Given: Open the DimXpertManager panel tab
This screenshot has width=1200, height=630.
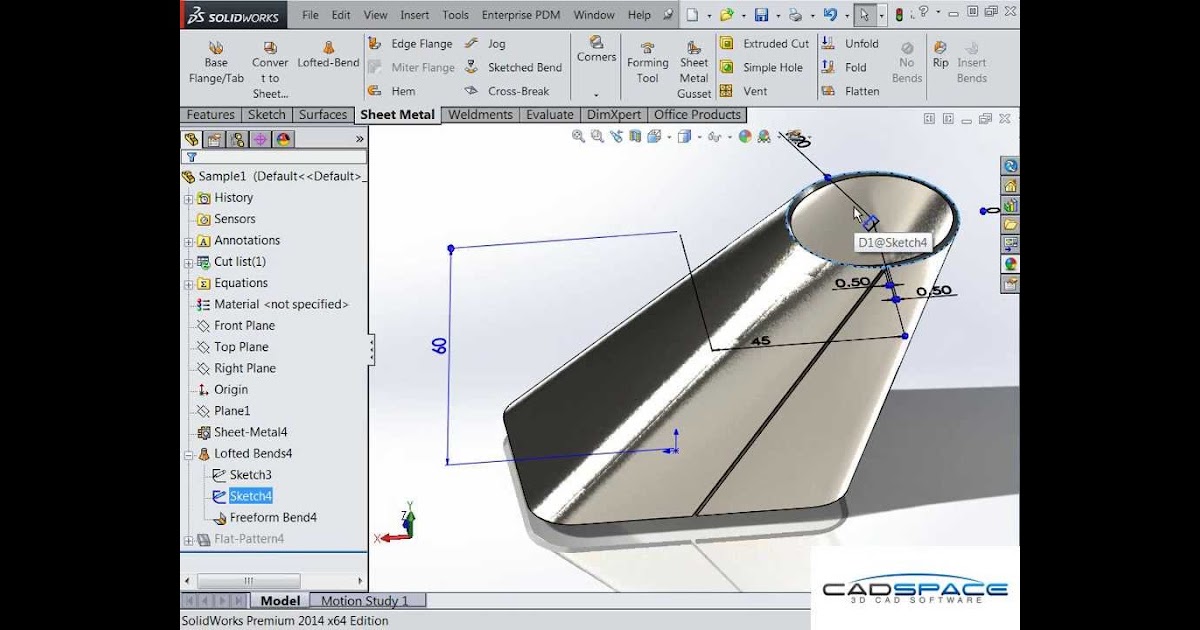Looking at the screenshot, I should pos(260,139).
